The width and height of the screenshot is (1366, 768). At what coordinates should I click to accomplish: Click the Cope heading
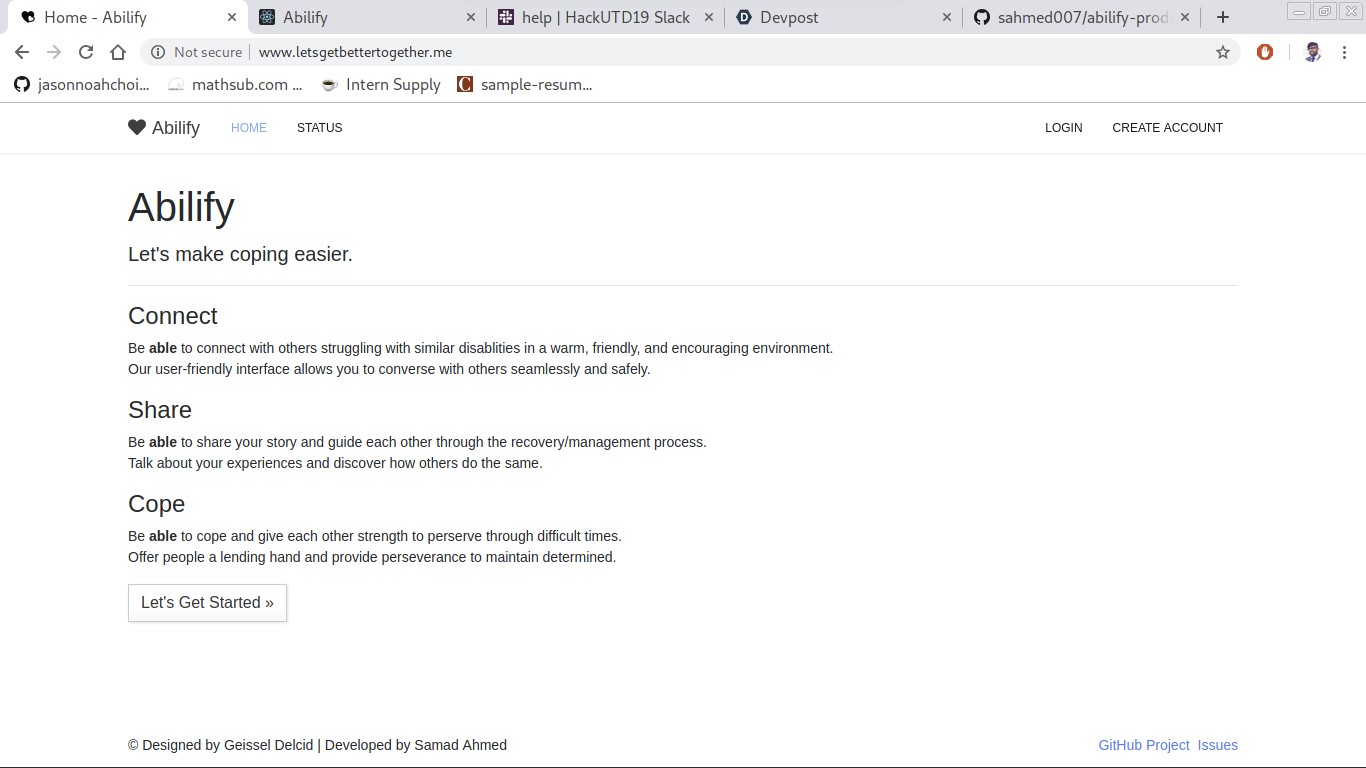(157, 504)
